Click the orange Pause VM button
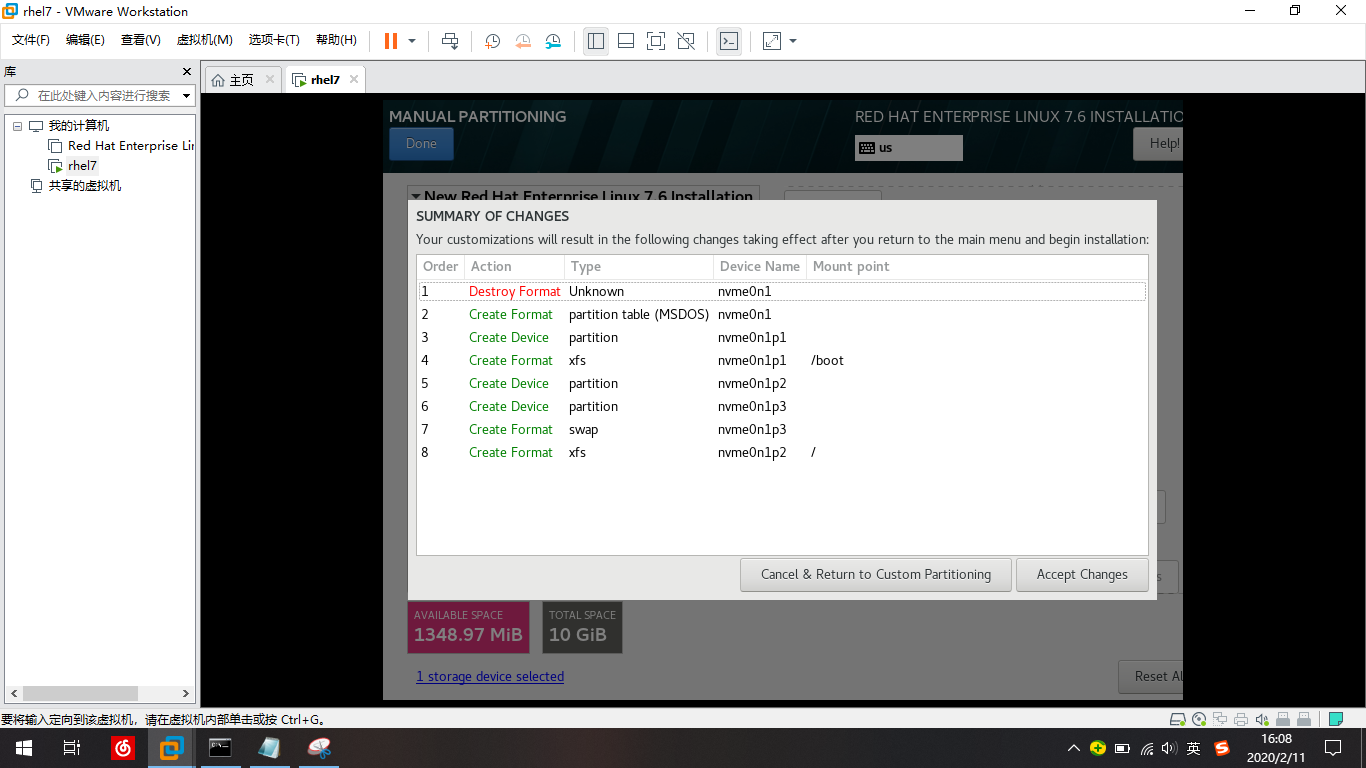Image resolution: width=1366 pixels, height=768 pixels. click(x=390, y=41)
